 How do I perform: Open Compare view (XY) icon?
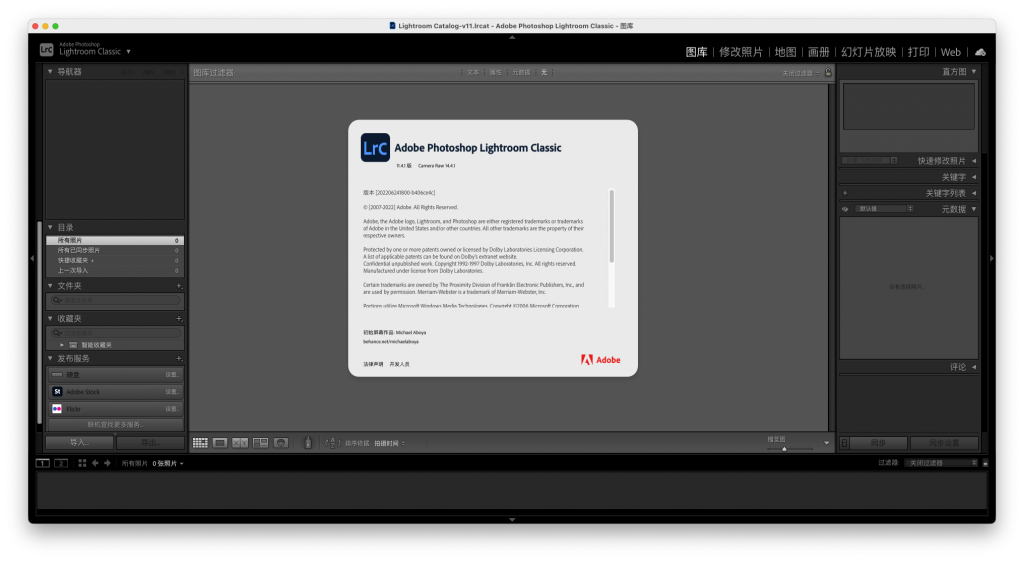pos(240,443)
